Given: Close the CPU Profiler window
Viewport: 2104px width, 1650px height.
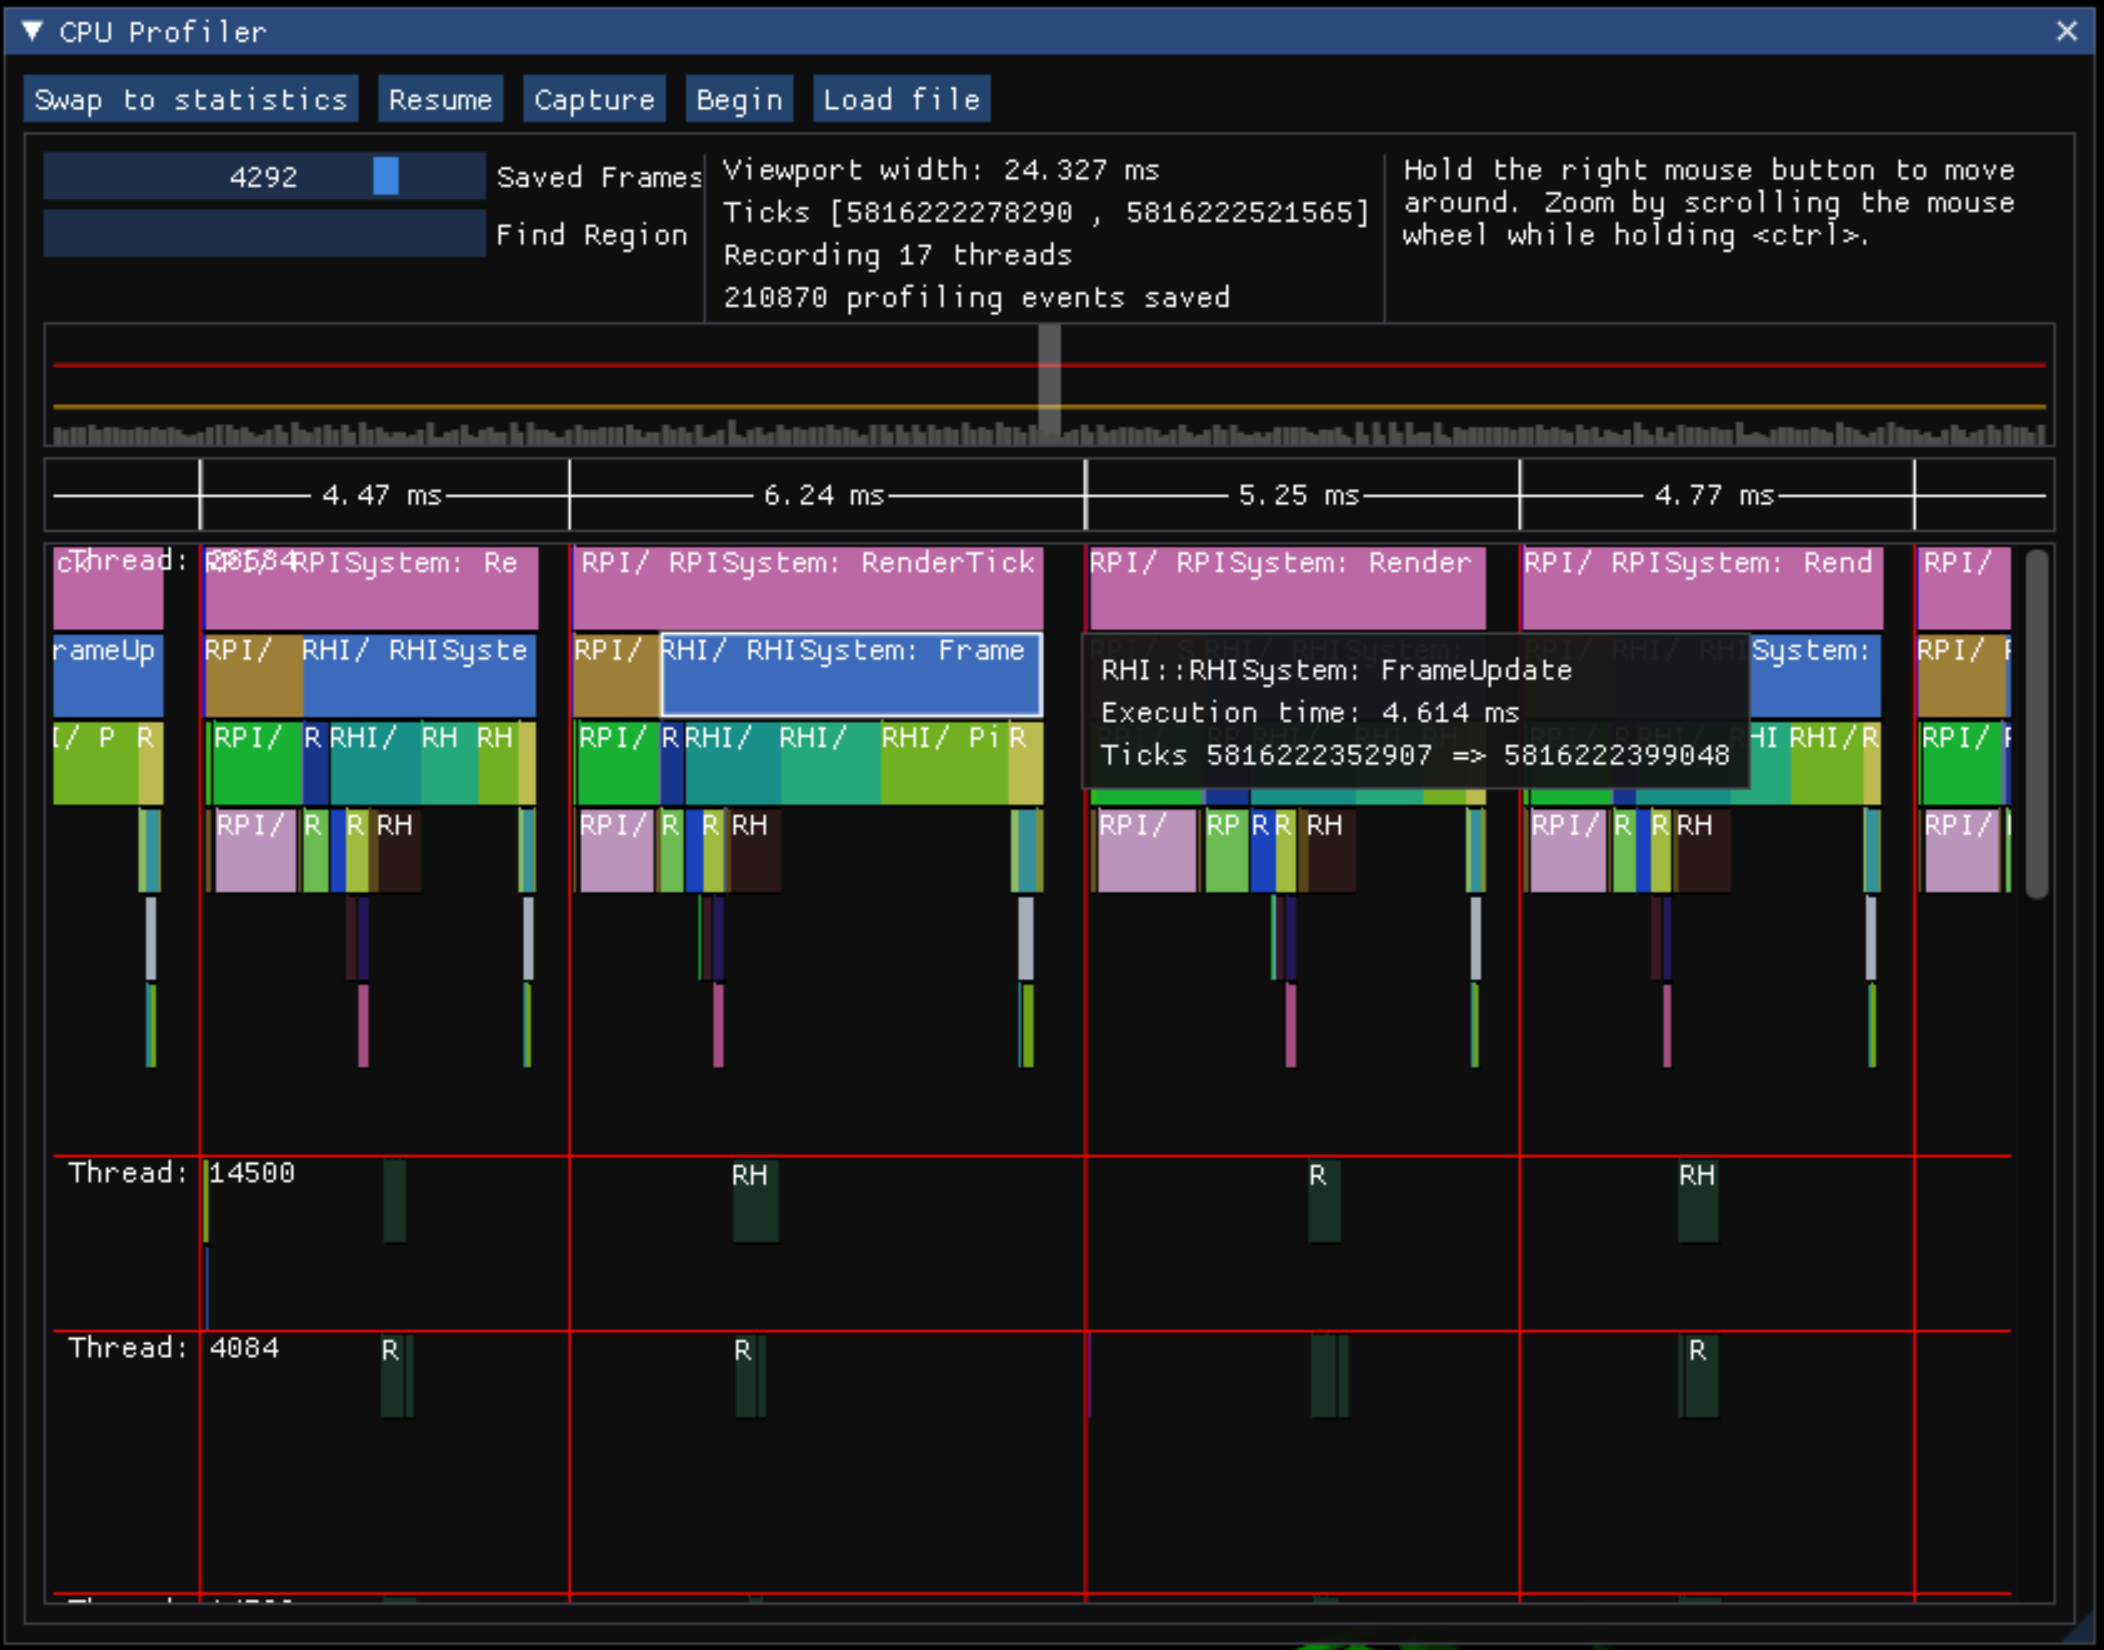Looking at the screenshot, I should tap(2068, 31).
